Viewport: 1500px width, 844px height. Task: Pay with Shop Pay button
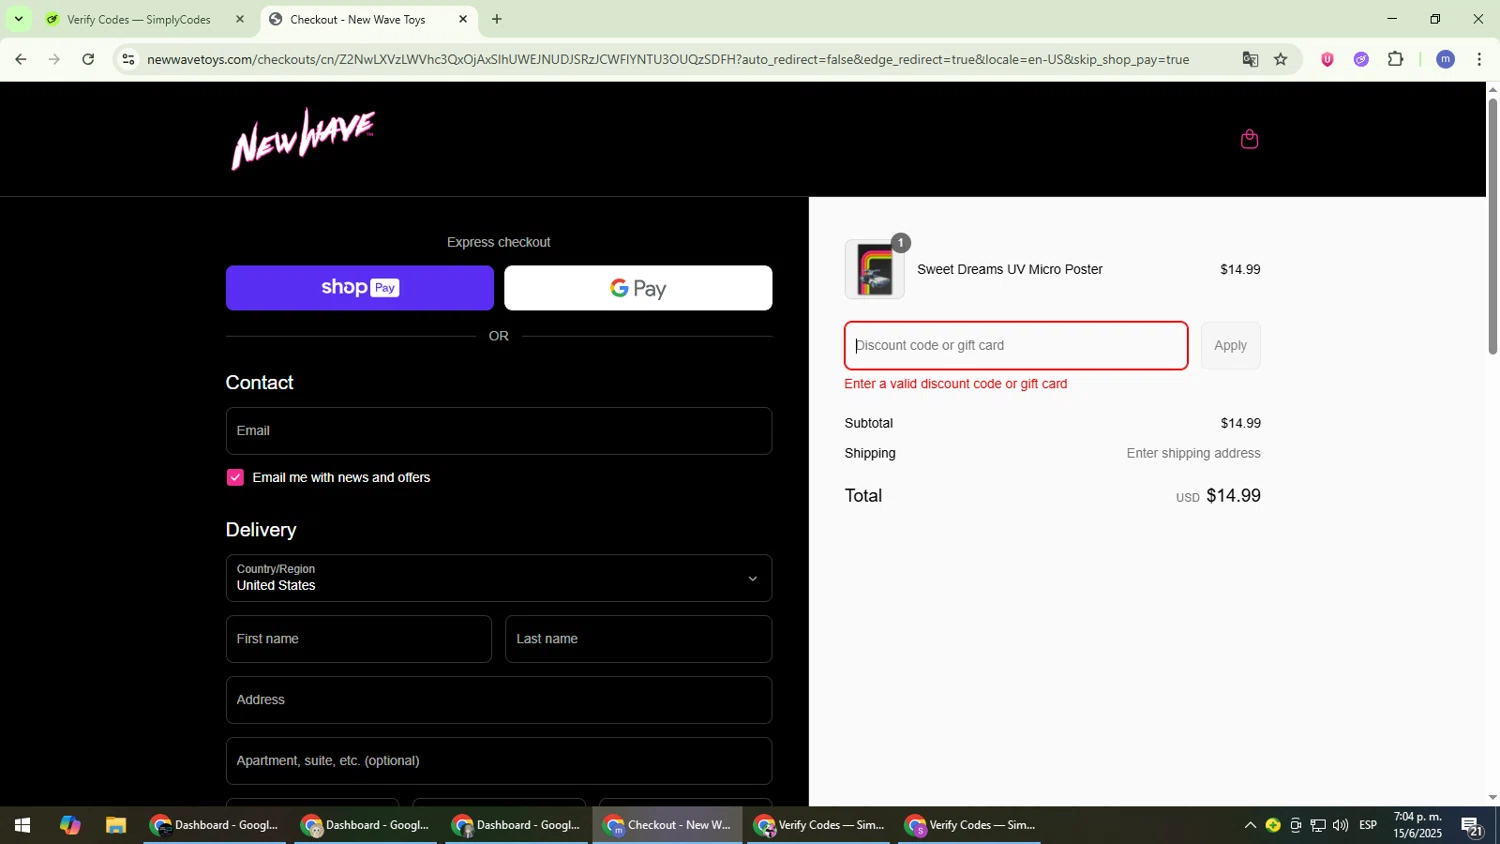[360, 288]
